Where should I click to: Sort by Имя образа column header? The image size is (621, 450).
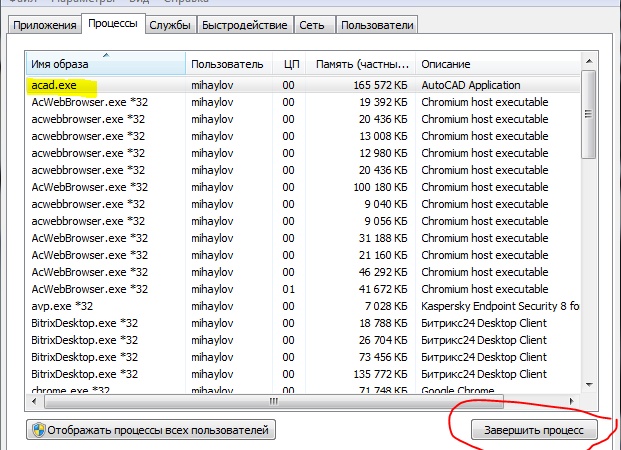pyautogui.click(x=106, y=63)
